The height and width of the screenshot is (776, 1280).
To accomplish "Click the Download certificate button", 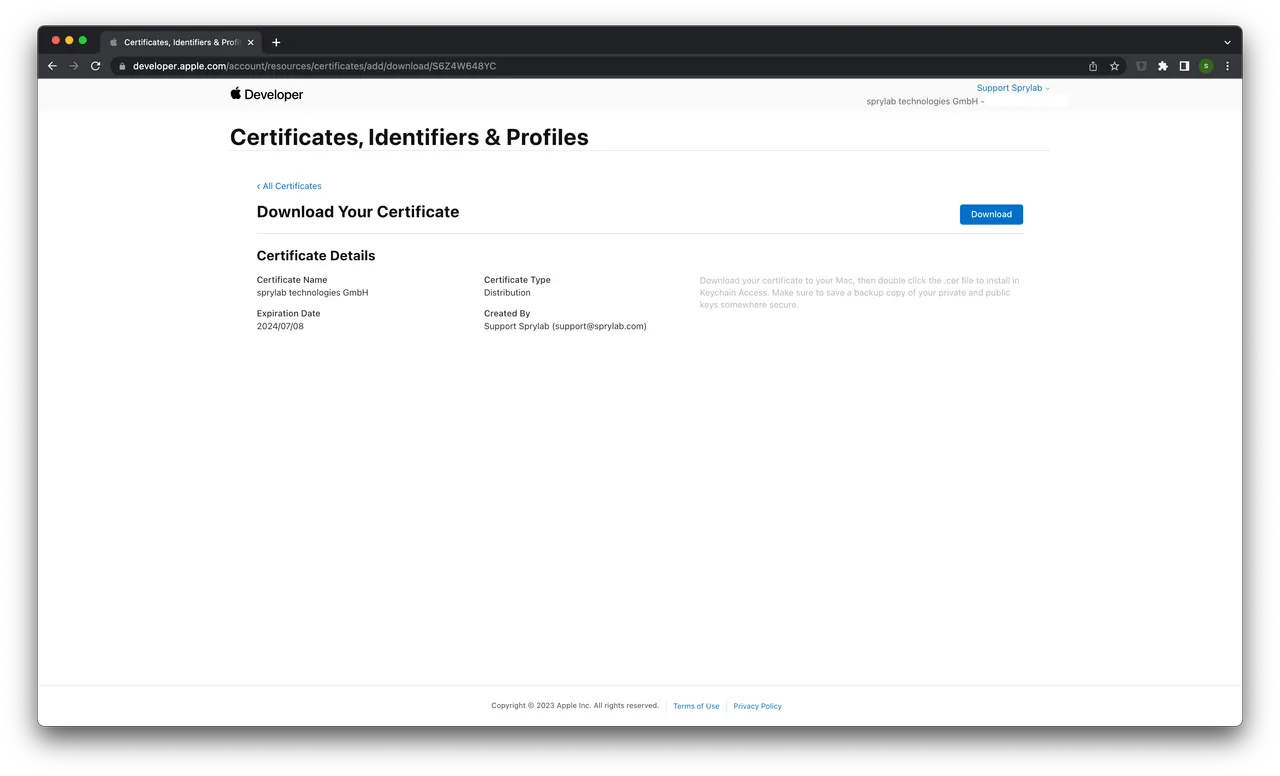I will (991, 214).
